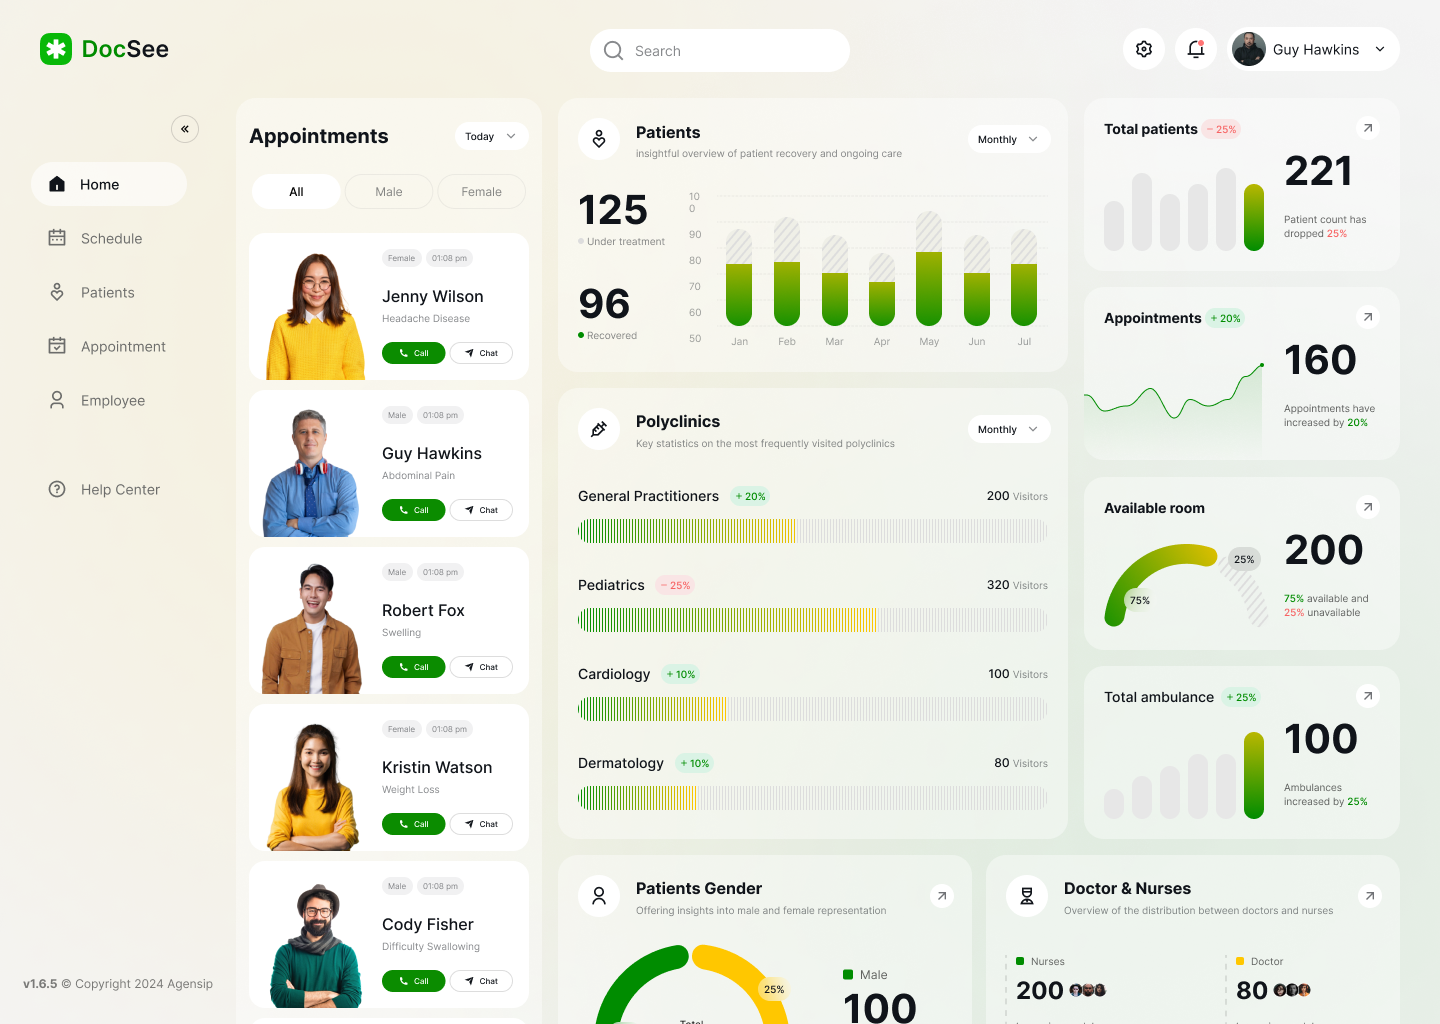
Task: Click Robert Fox's photo thumbnail
Action: pyautogui.click(x=312, y=629)
